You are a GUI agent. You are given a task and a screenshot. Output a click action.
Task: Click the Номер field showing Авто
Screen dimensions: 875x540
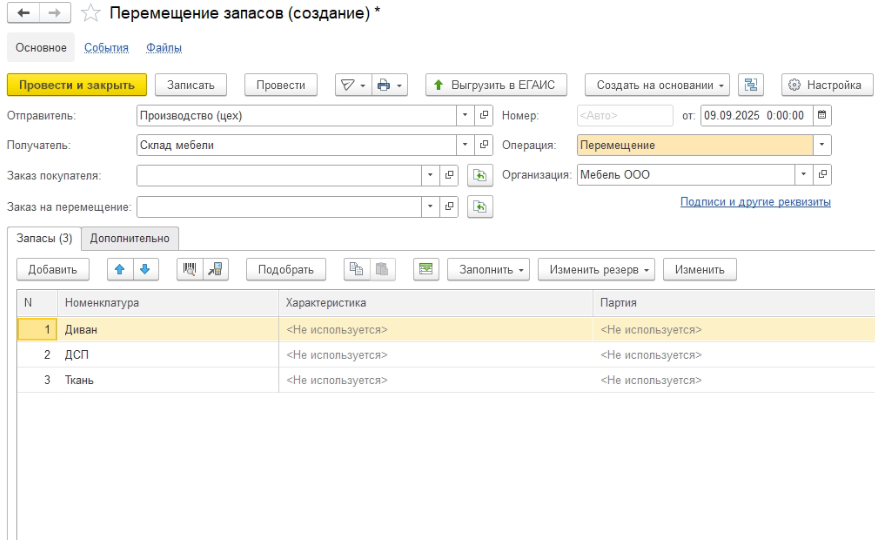click(625, 115)
